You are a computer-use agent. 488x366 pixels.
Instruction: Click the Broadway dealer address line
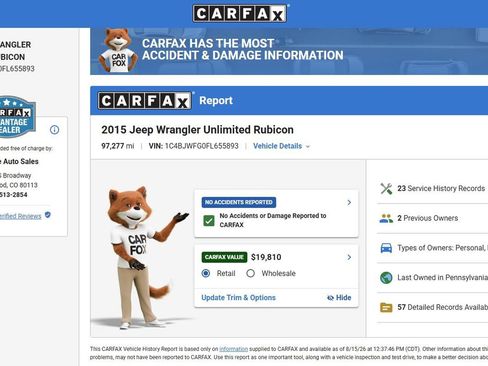pyautogui.click(x=16, y=176)
